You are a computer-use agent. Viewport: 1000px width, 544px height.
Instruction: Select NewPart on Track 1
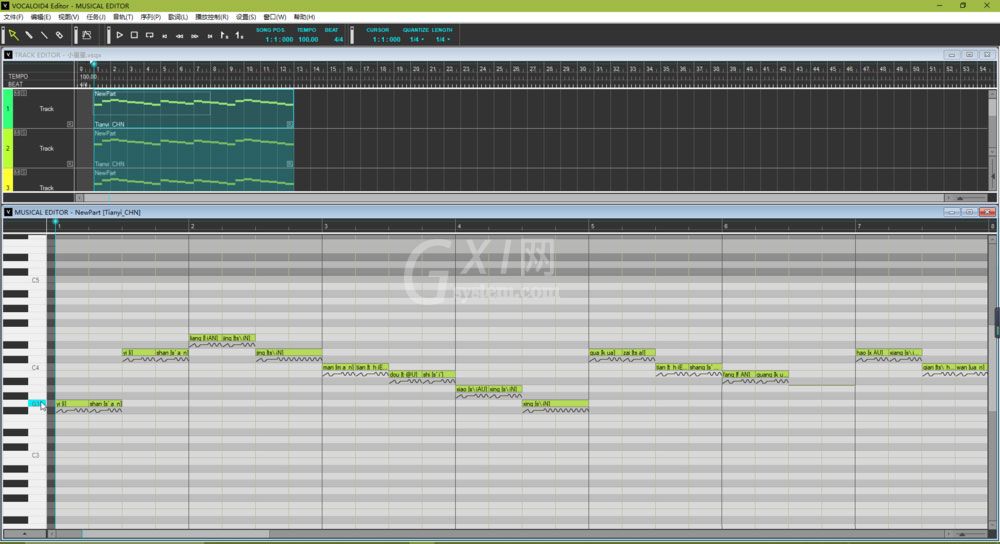[194, 108]
